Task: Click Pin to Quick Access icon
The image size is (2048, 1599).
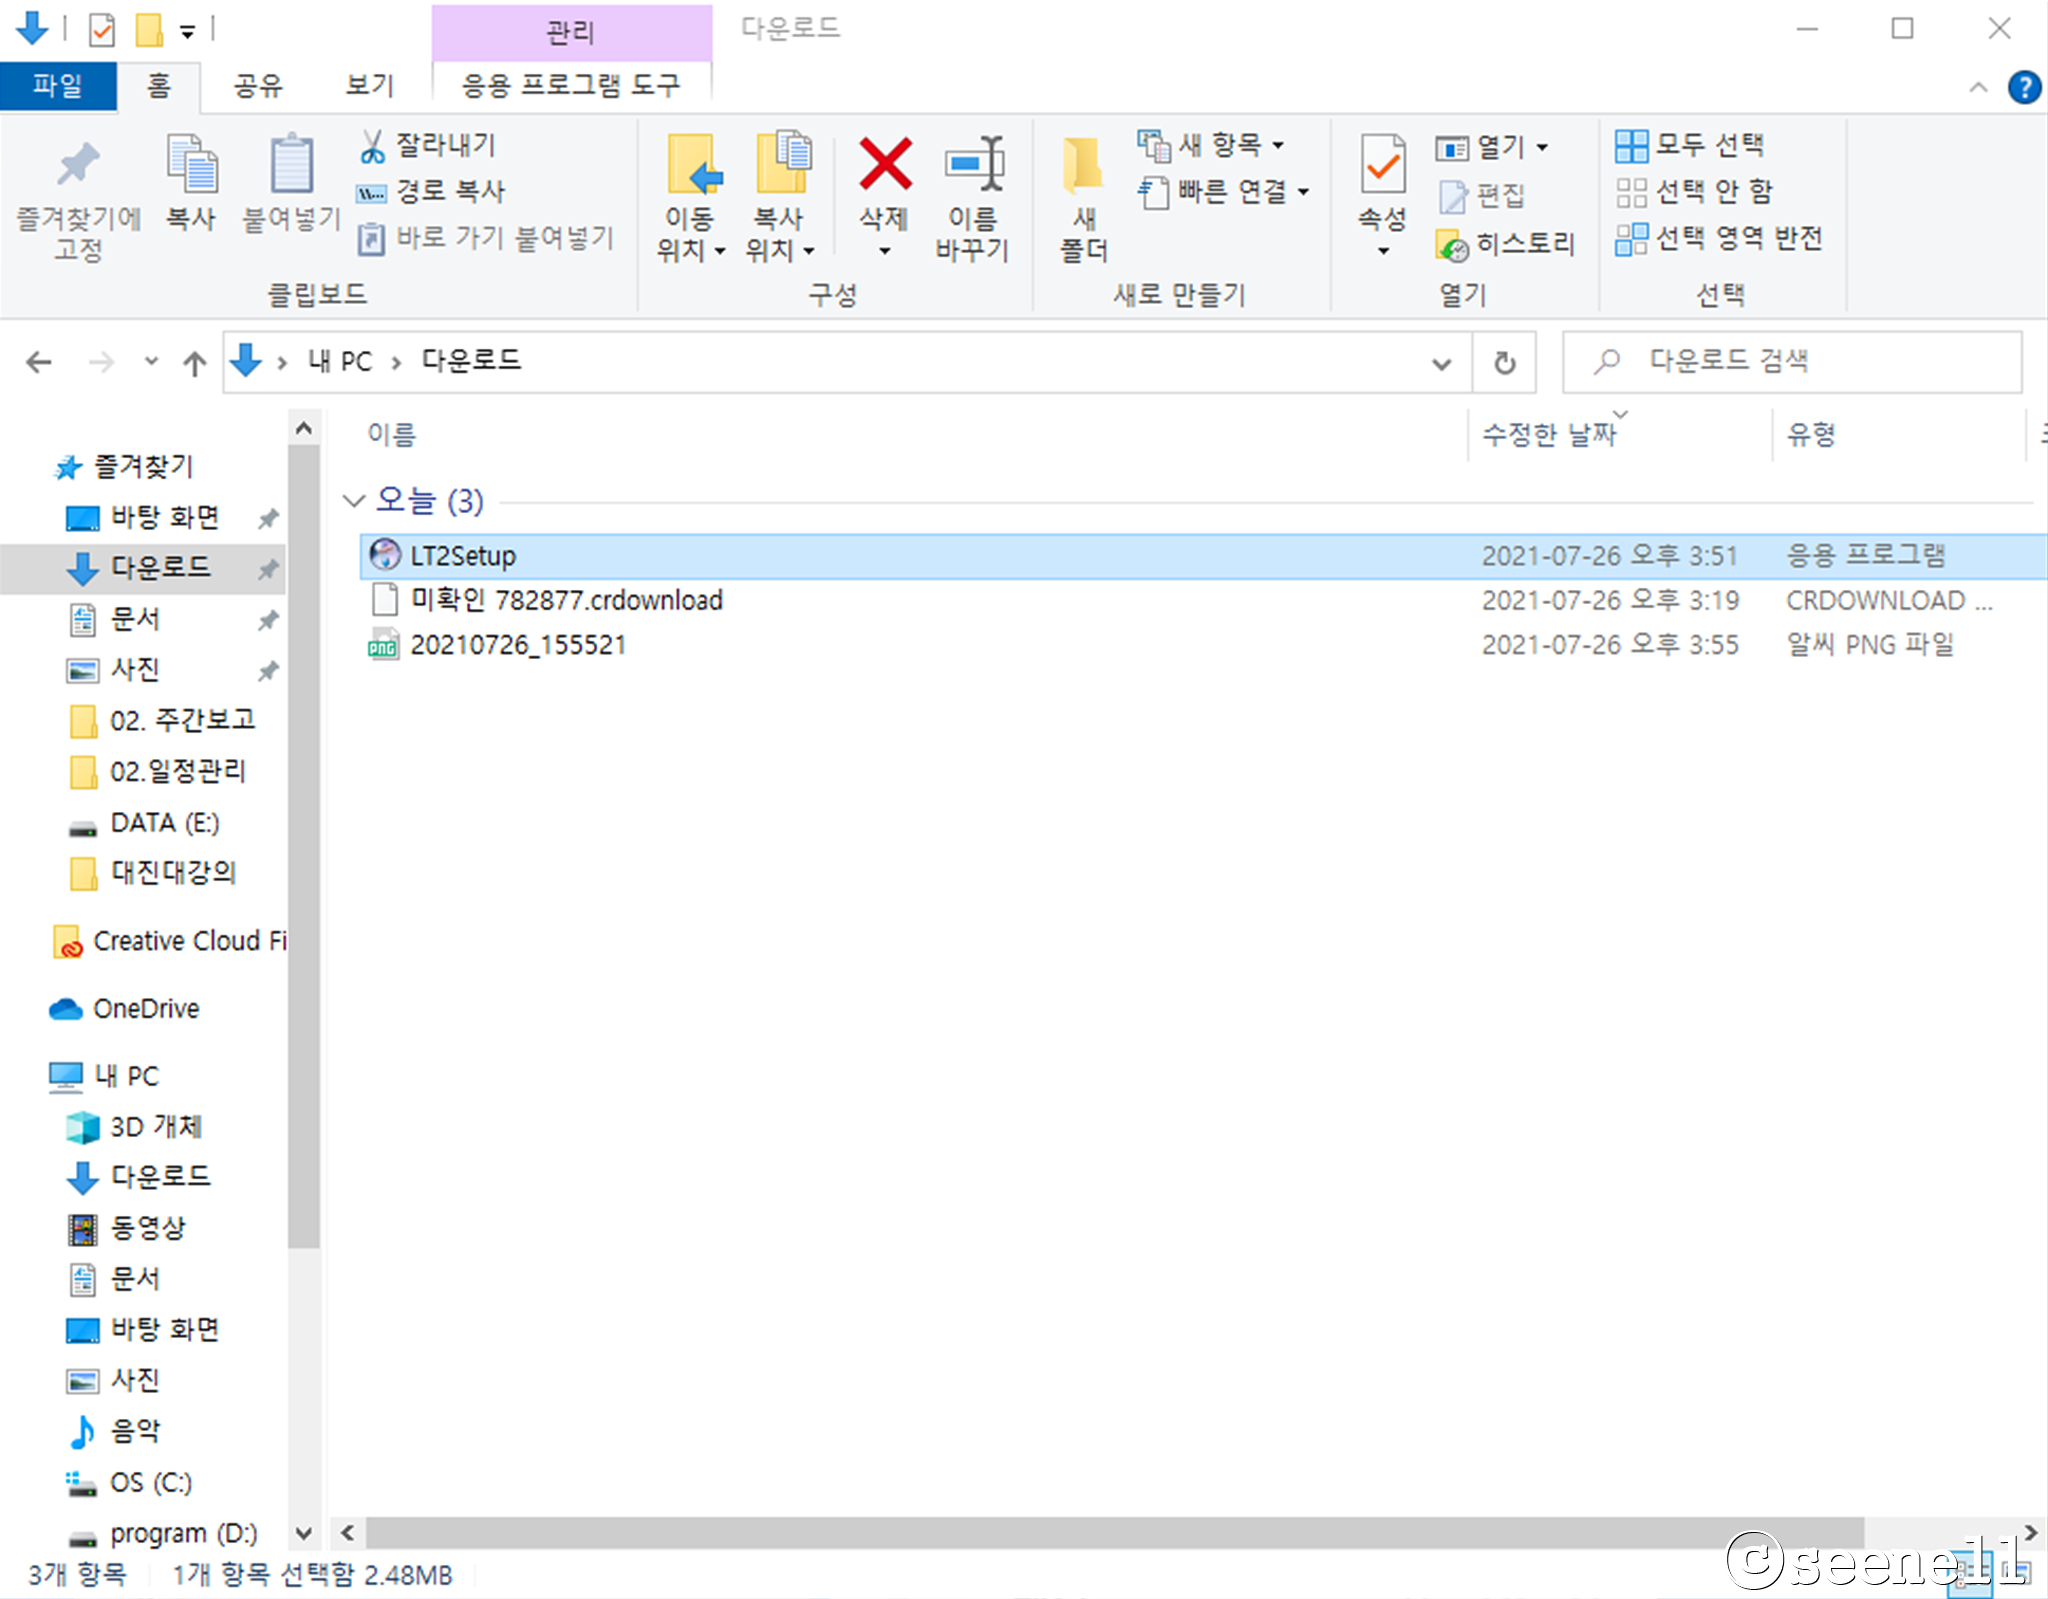Action: (78, 165)
